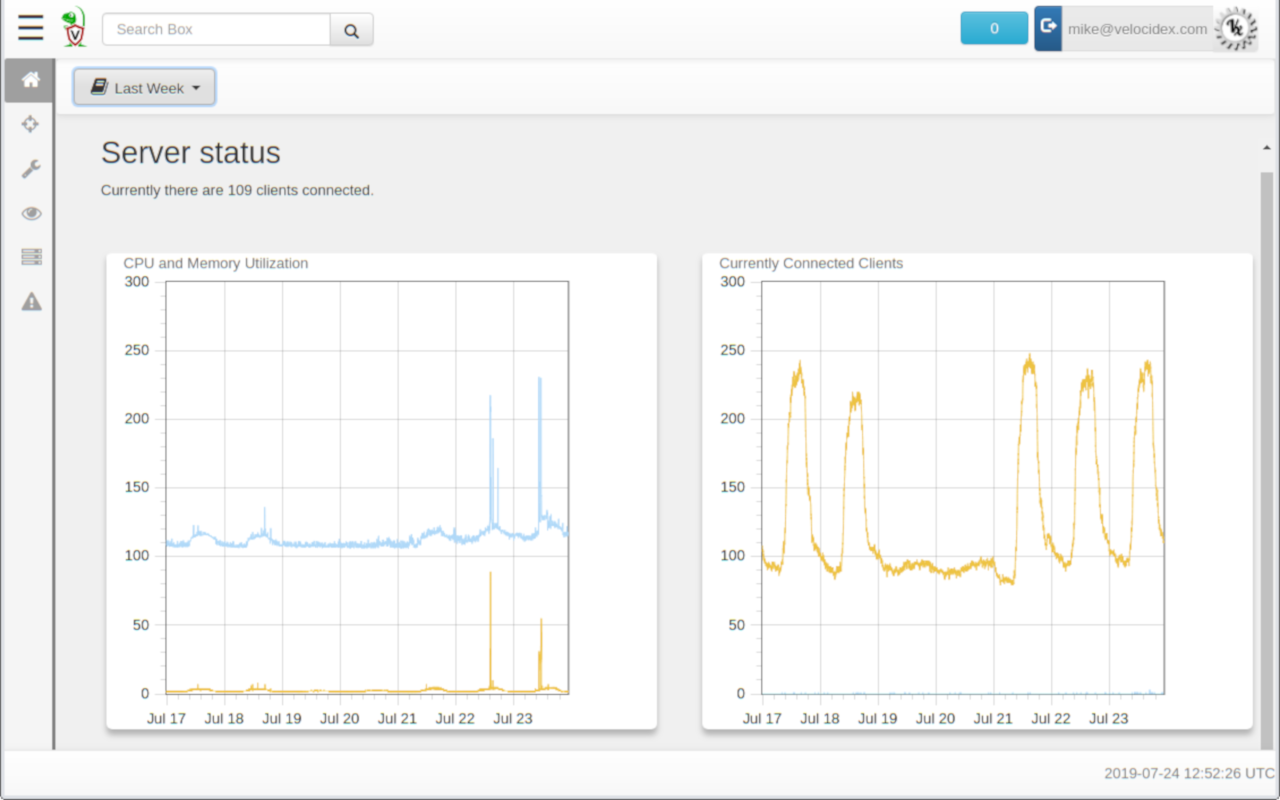Focus the Search Box input field

tap(216, 30)
